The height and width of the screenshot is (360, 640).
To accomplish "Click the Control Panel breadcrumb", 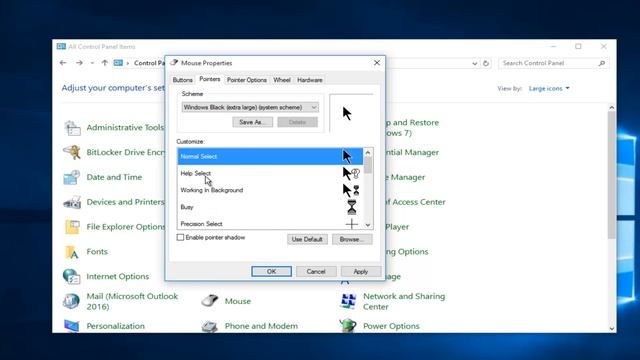I will (x=149, y=63).
